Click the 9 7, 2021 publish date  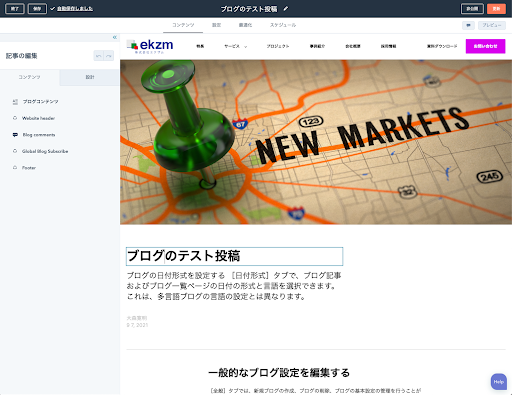coord(137,325)
